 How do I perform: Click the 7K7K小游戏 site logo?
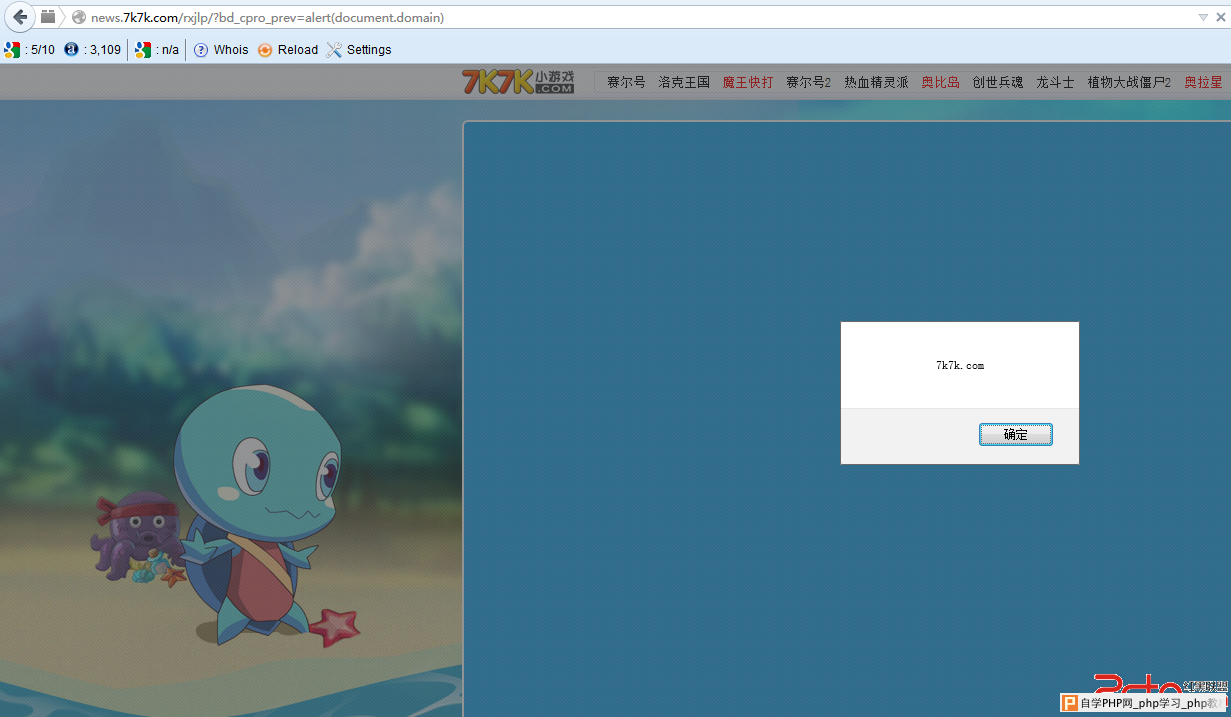click(518, 81)
